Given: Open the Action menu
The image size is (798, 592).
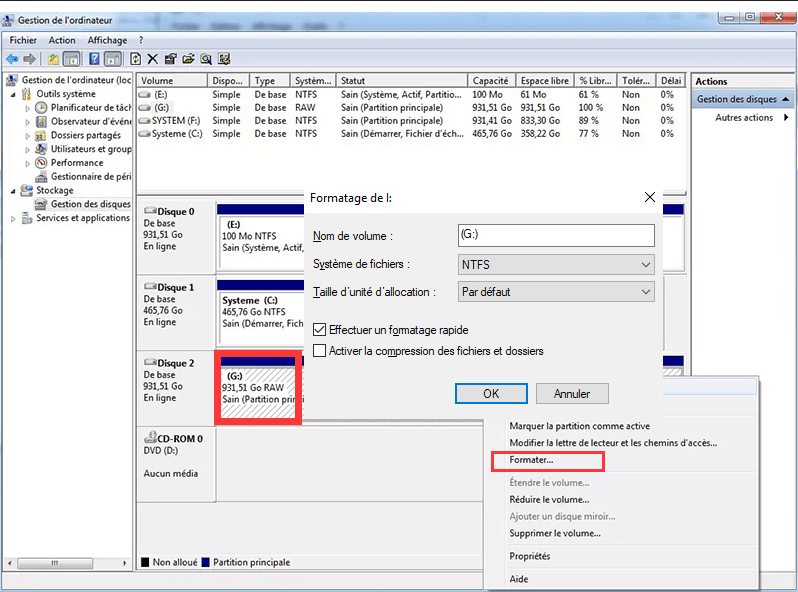Looking at the screenshot, I should pyautogui.click(x=62, y=40).
